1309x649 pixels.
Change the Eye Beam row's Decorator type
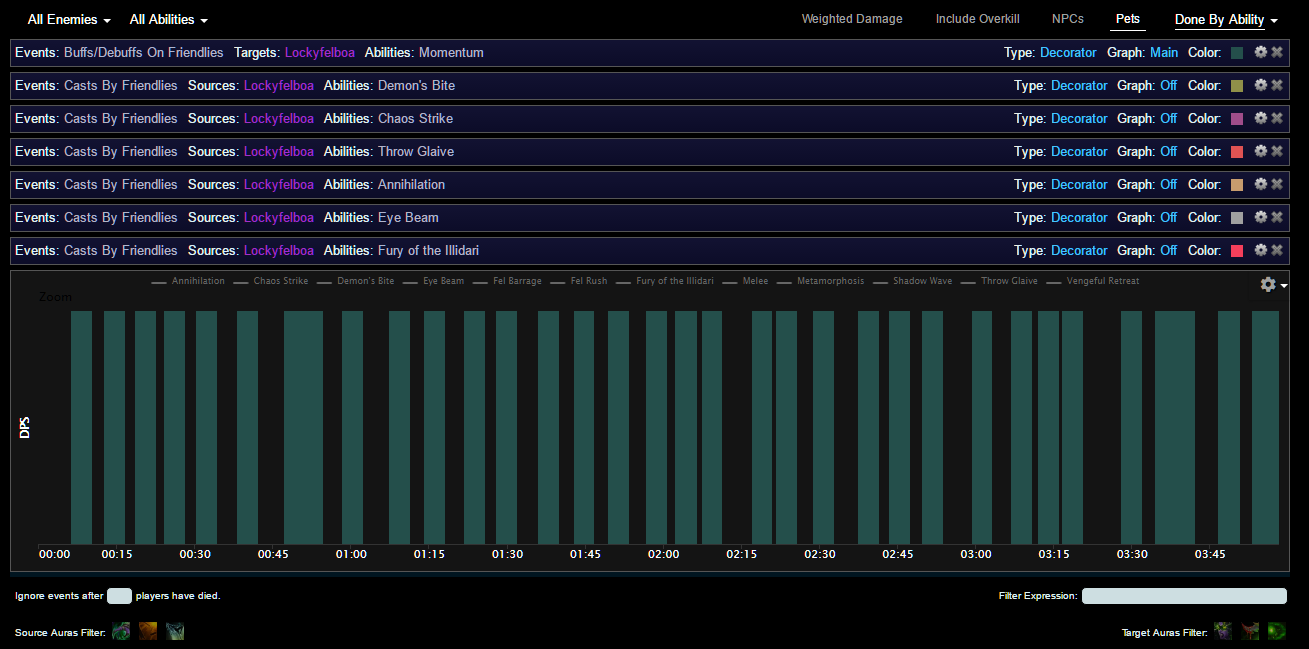[x=1079, y=217]
